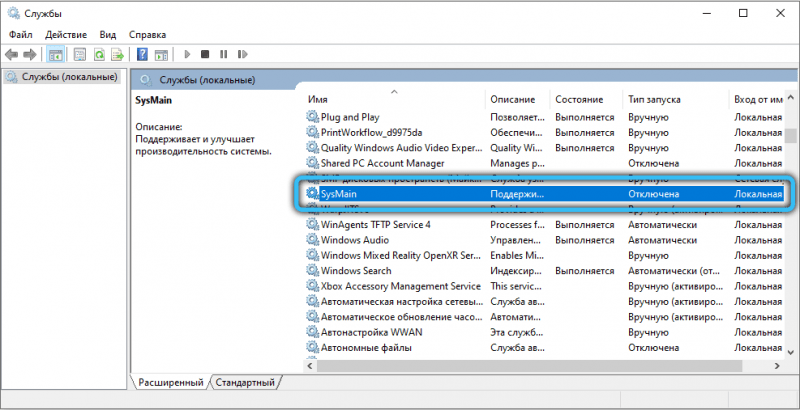Select the Автономные файлы service
This screenshot has width=800, height=410.
click(x=366, y=347)
